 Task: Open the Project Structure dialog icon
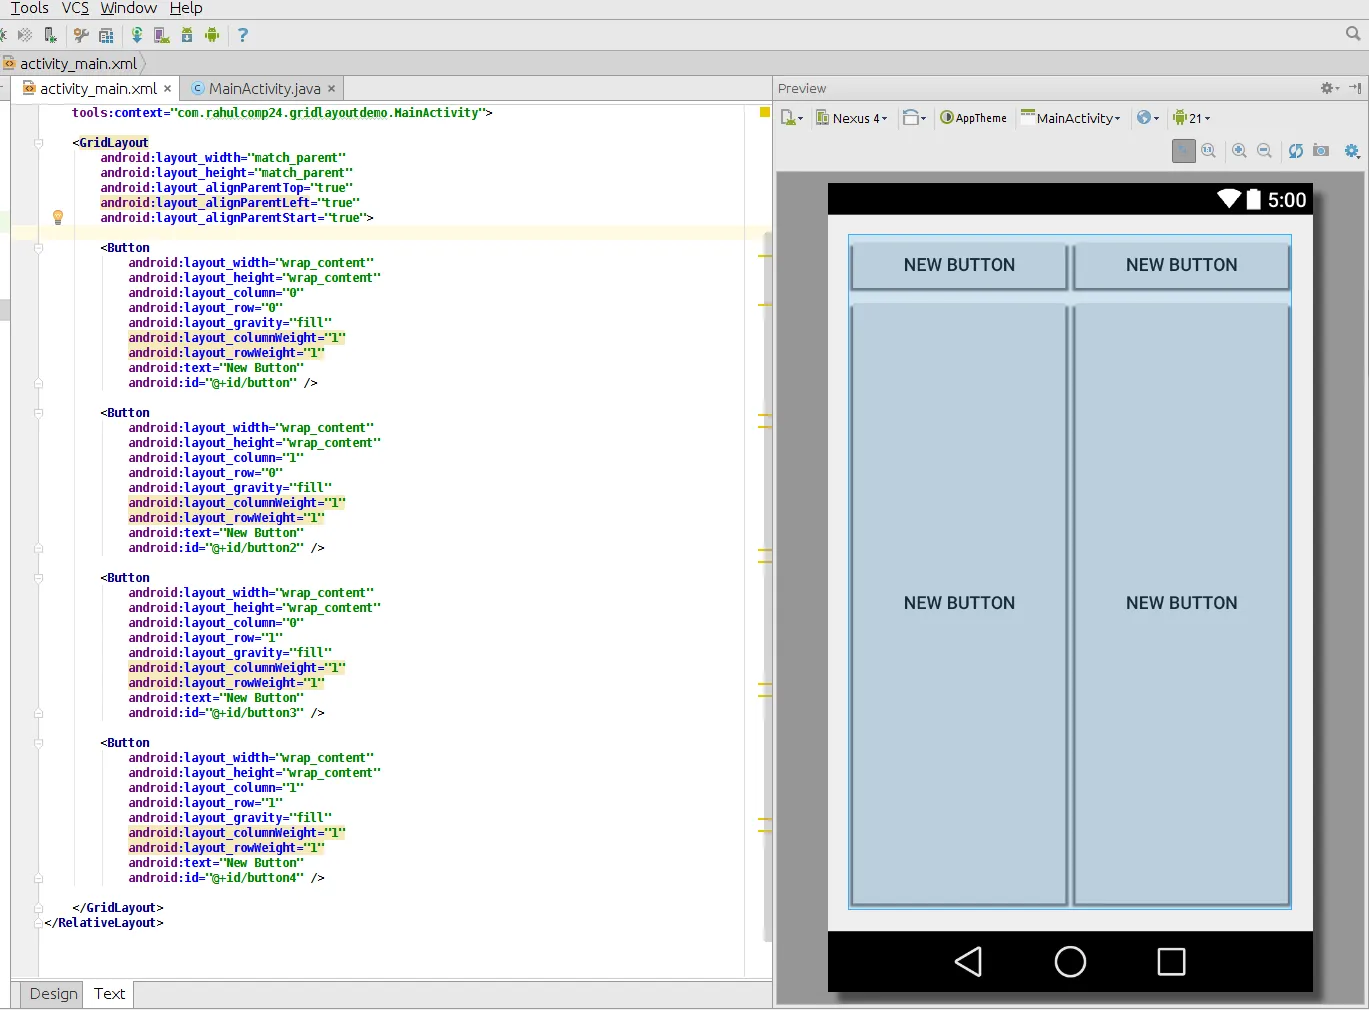click(x=106, y=35)
